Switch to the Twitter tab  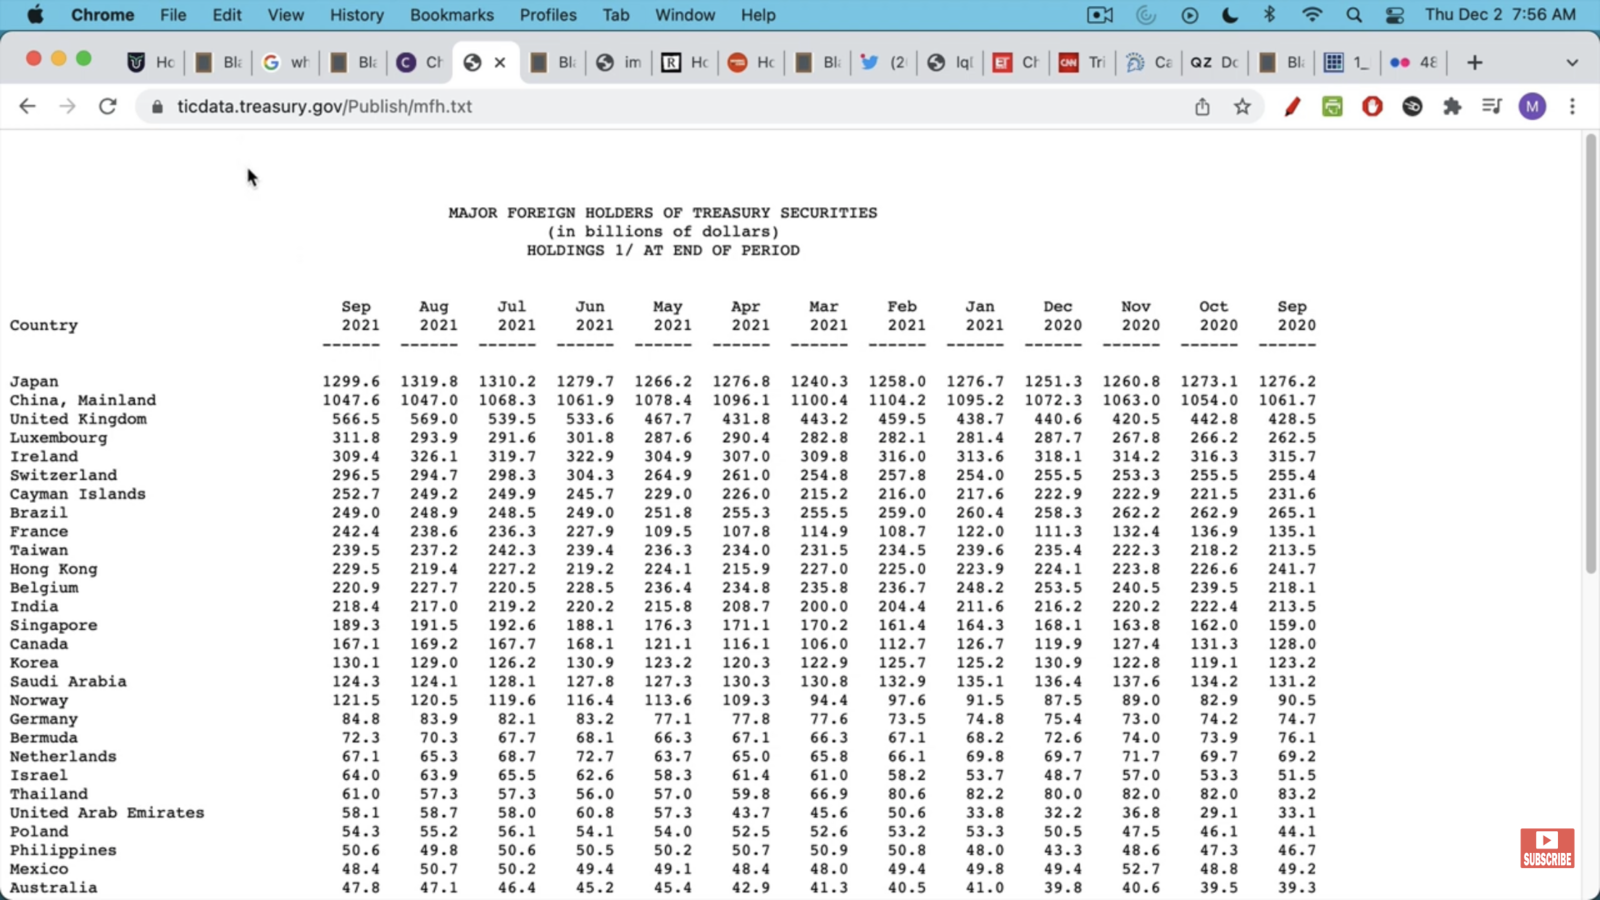(x=884, y=62)
